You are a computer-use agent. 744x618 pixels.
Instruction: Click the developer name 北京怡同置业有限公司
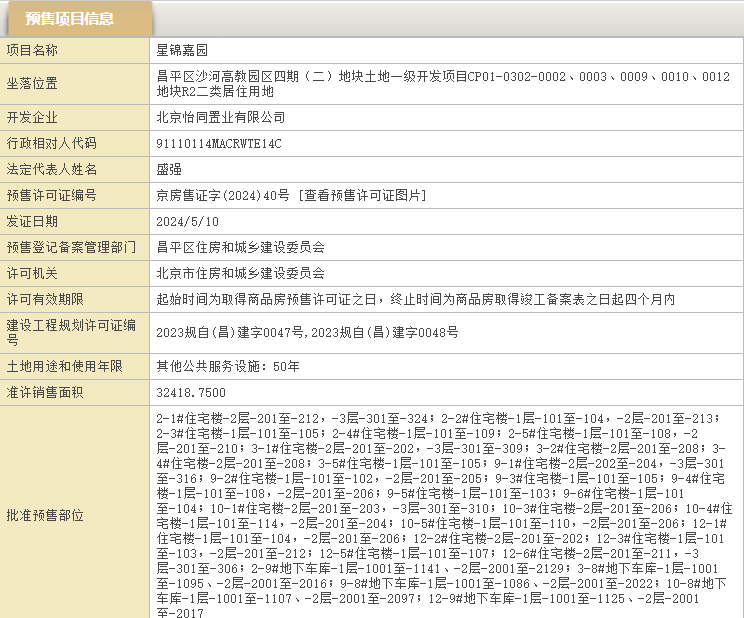[221, 117]
